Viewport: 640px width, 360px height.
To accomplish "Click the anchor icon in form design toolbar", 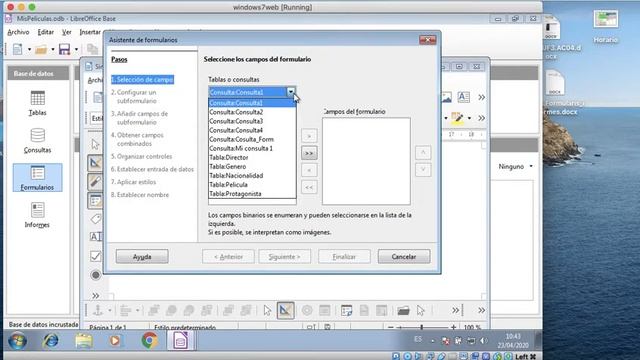I will (98, 310).
